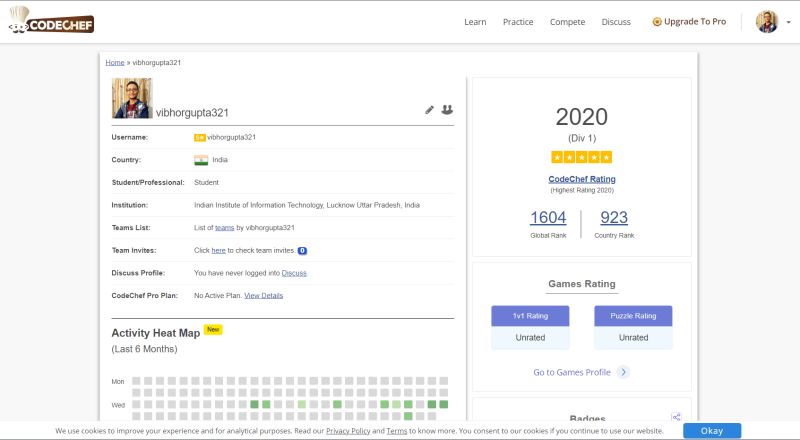Open the Discuss menu item
This screenshot has height=440, width=800.
tap(616, 22)
